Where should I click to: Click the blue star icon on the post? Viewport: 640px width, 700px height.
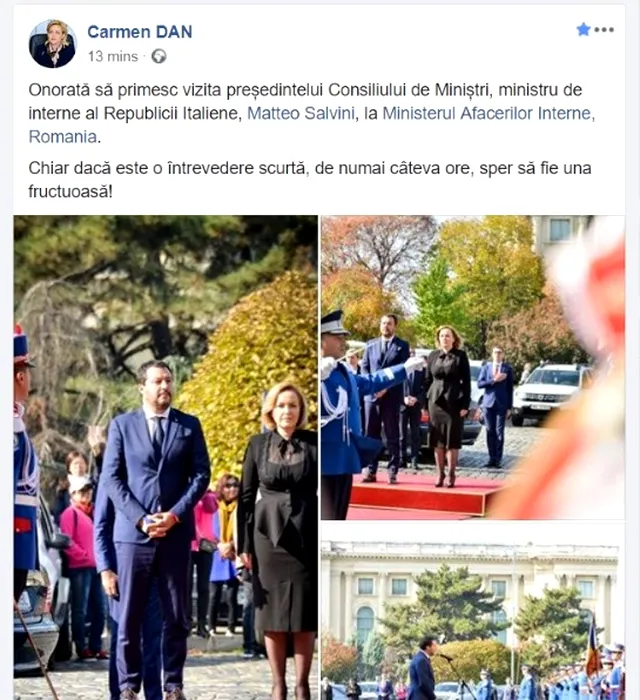(x=583, y=30)
